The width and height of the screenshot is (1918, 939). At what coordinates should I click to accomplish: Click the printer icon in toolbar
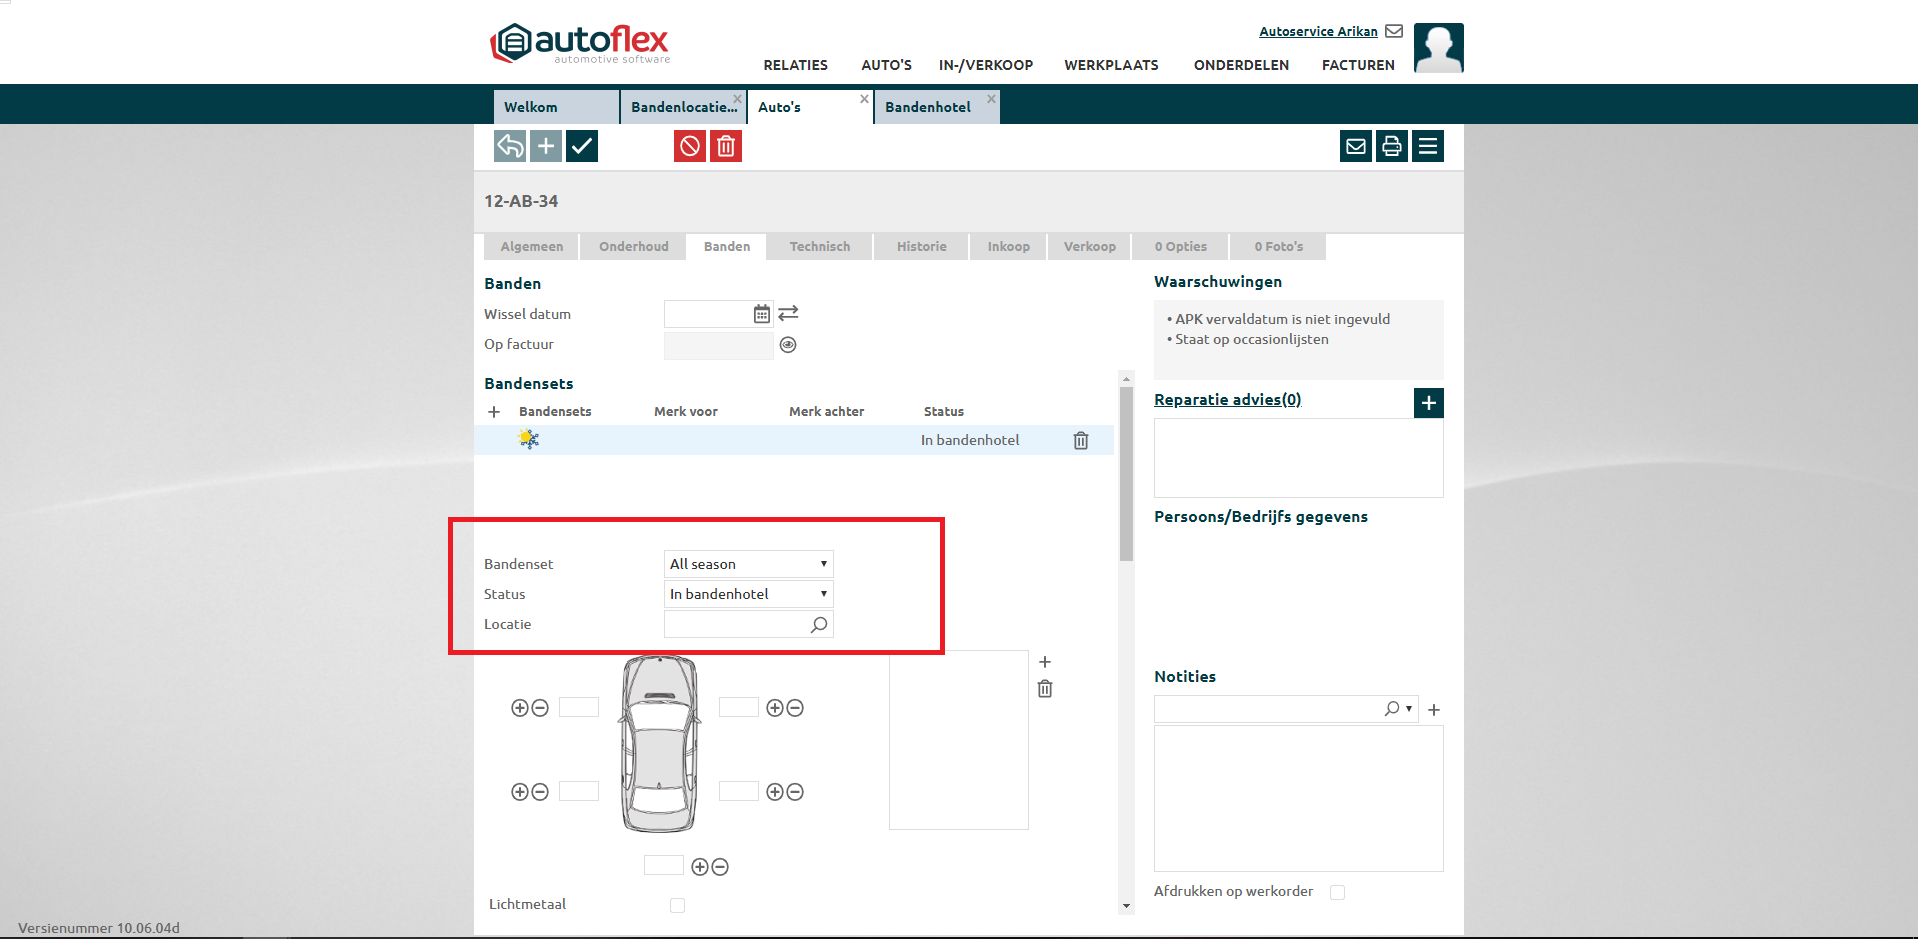point(1391,147)
